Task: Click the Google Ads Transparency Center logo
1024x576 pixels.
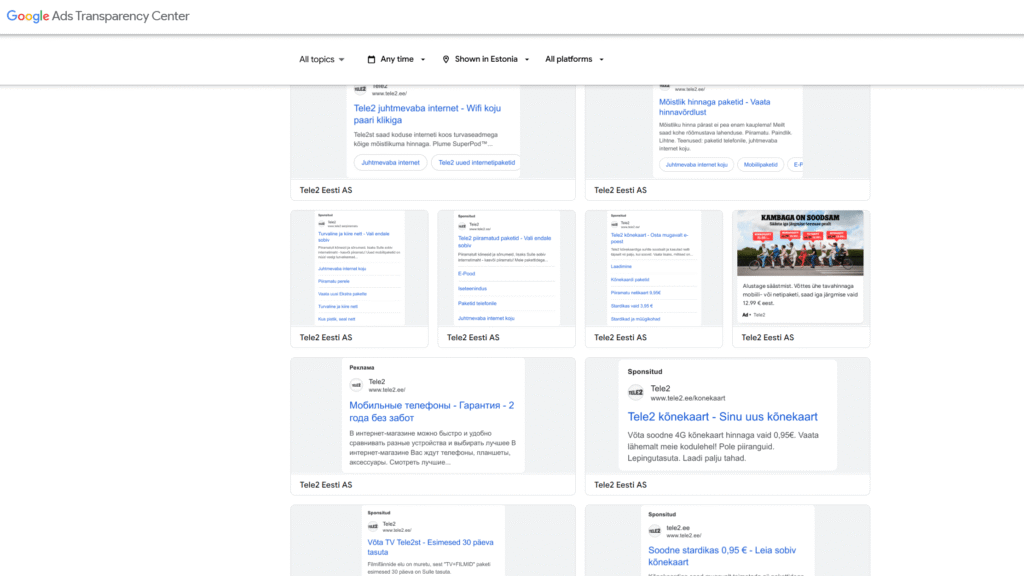Action: [98, 16]
